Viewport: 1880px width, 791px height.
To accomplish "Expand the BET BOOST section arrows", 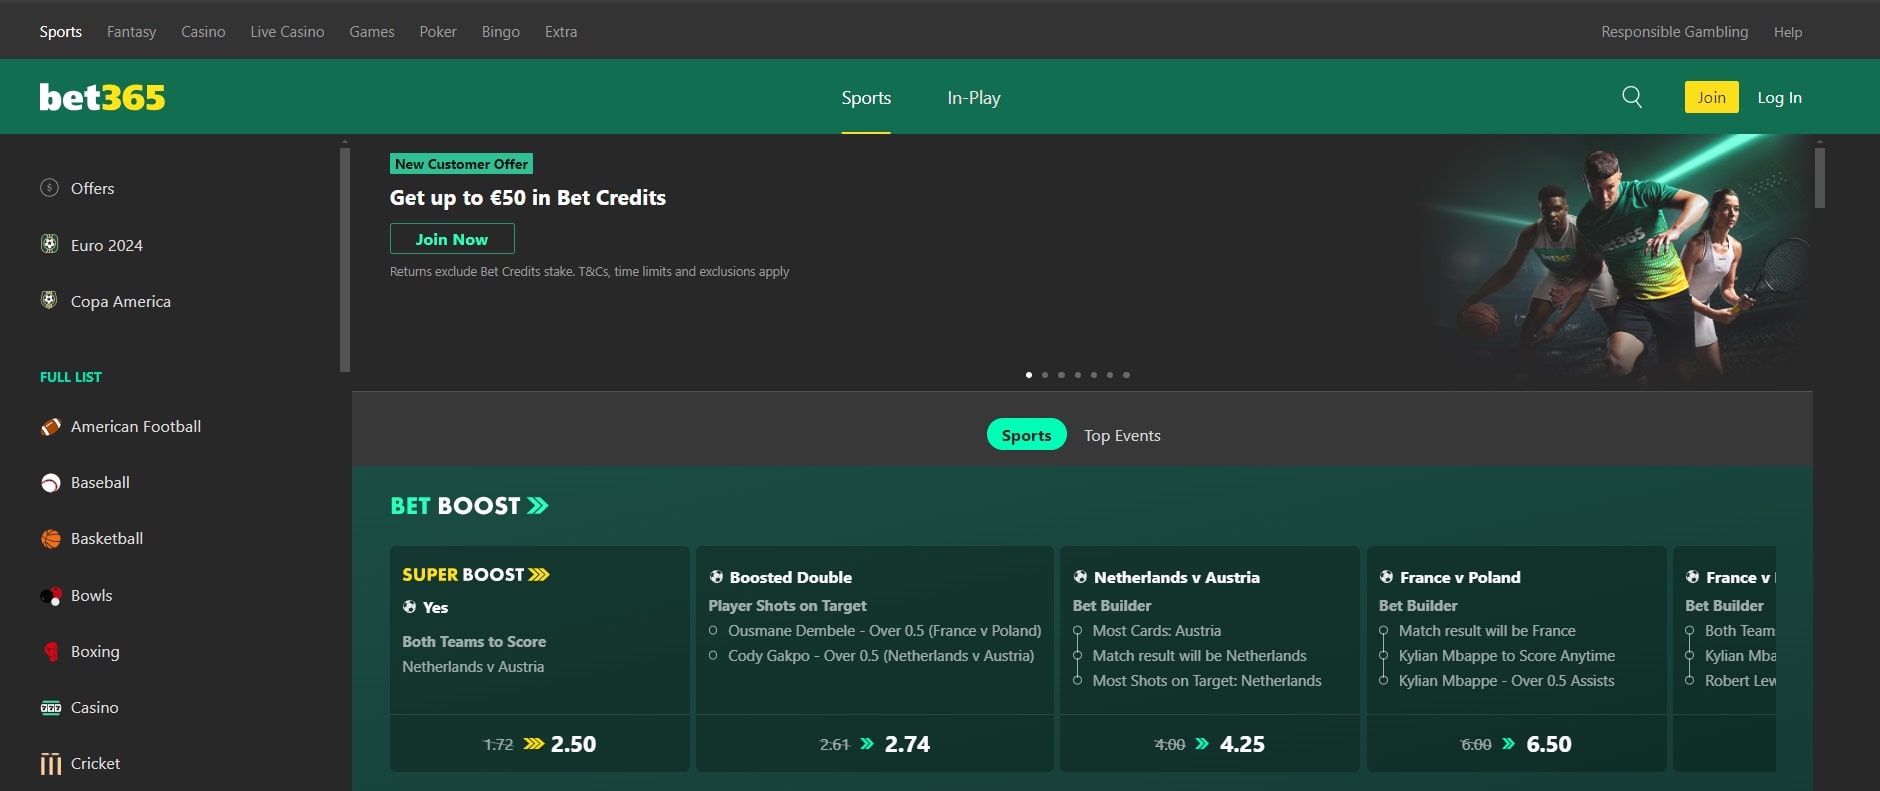I will pyautogui.click(x=538, y=506).
